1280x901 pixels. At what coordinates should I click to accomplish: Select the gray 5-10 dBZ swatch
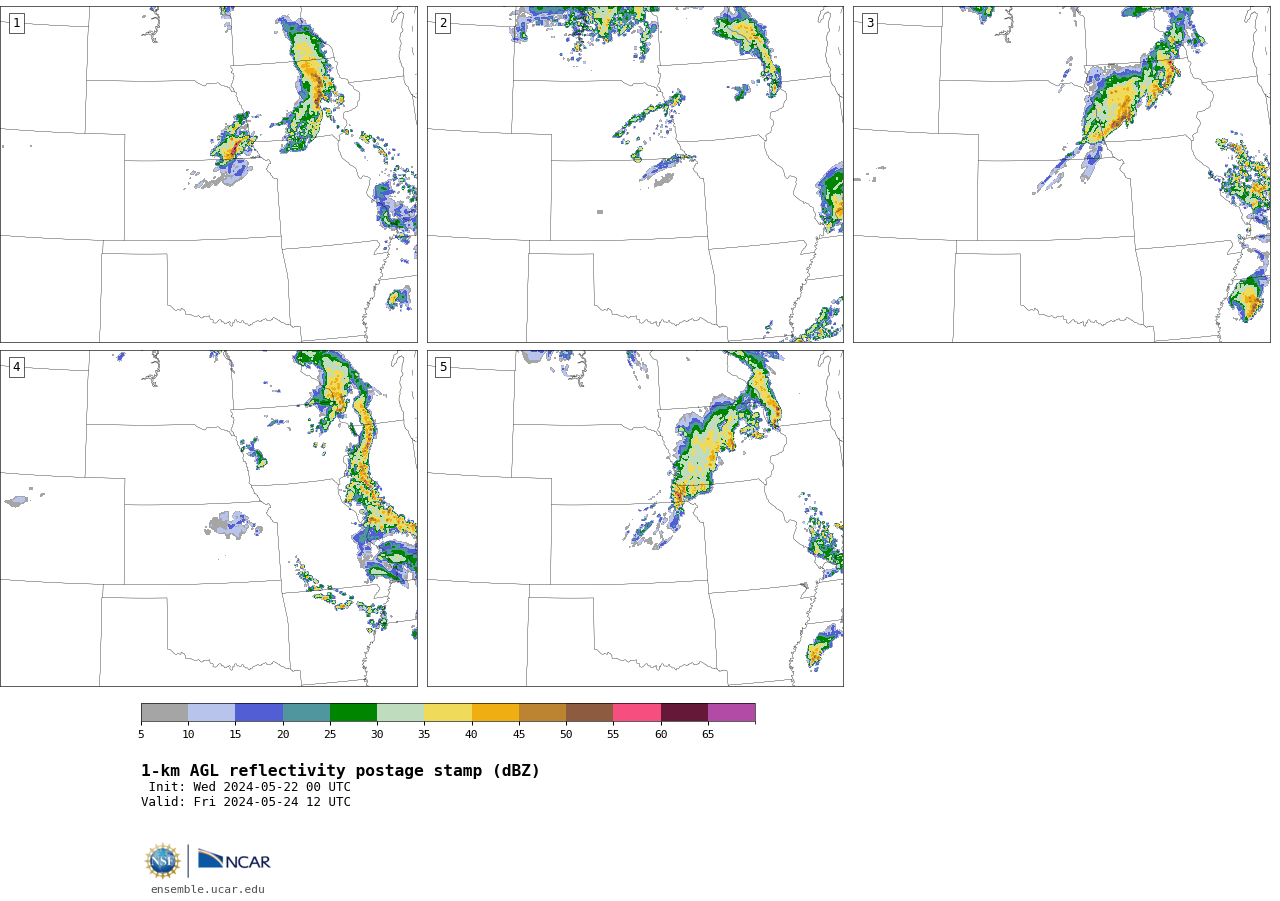point(165,713)
